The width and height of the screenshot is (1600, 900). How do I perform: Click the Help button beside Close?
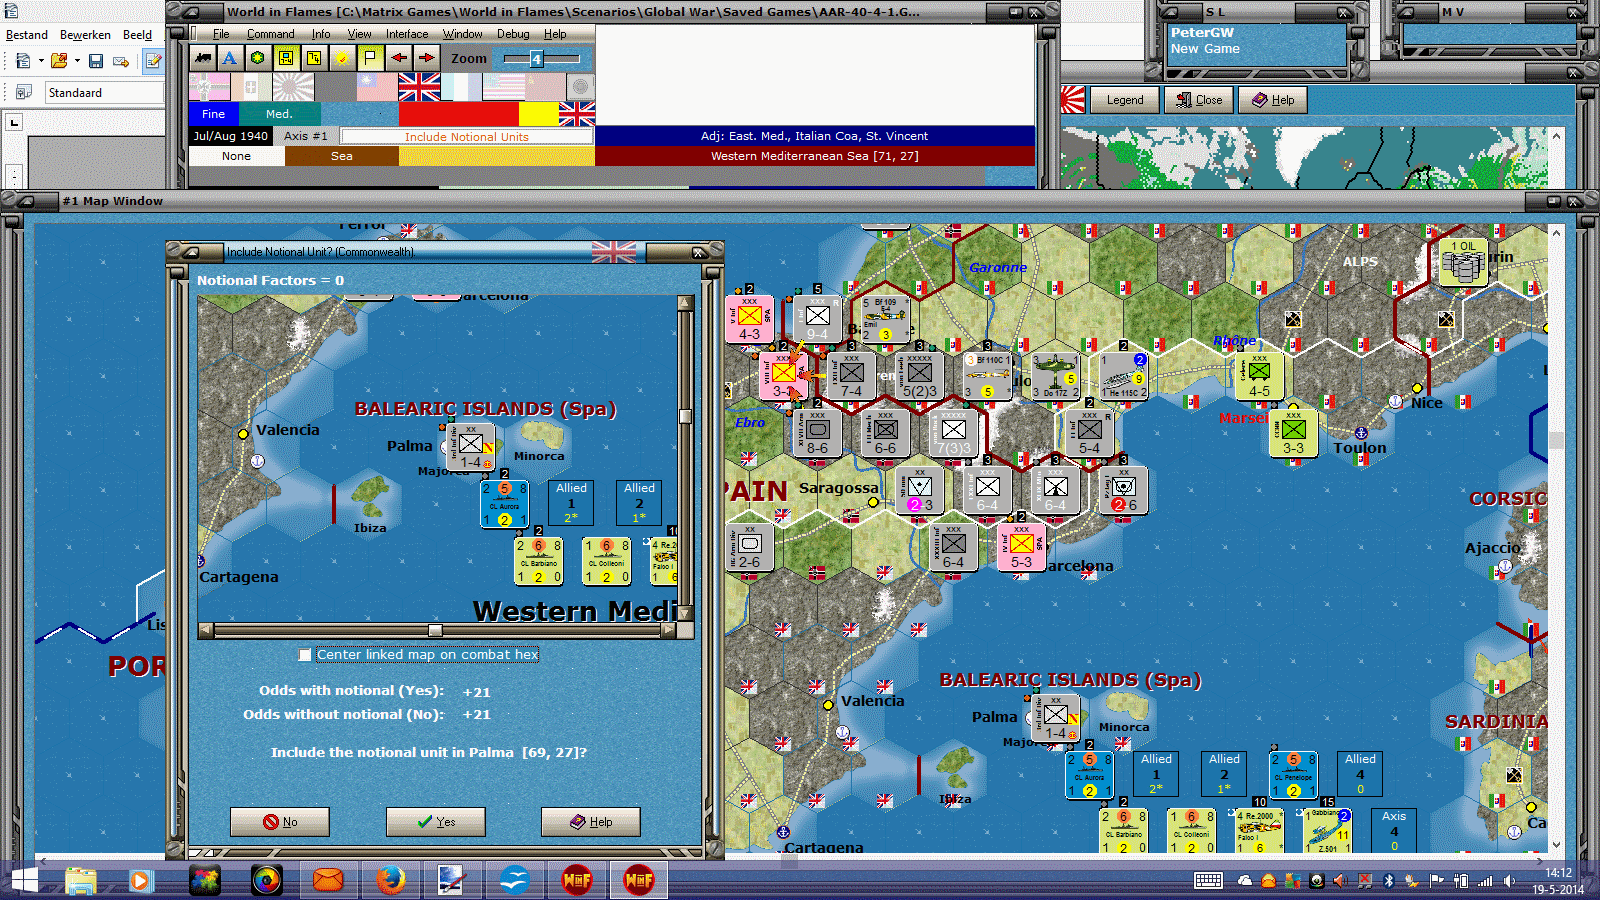pos(1273,100)
